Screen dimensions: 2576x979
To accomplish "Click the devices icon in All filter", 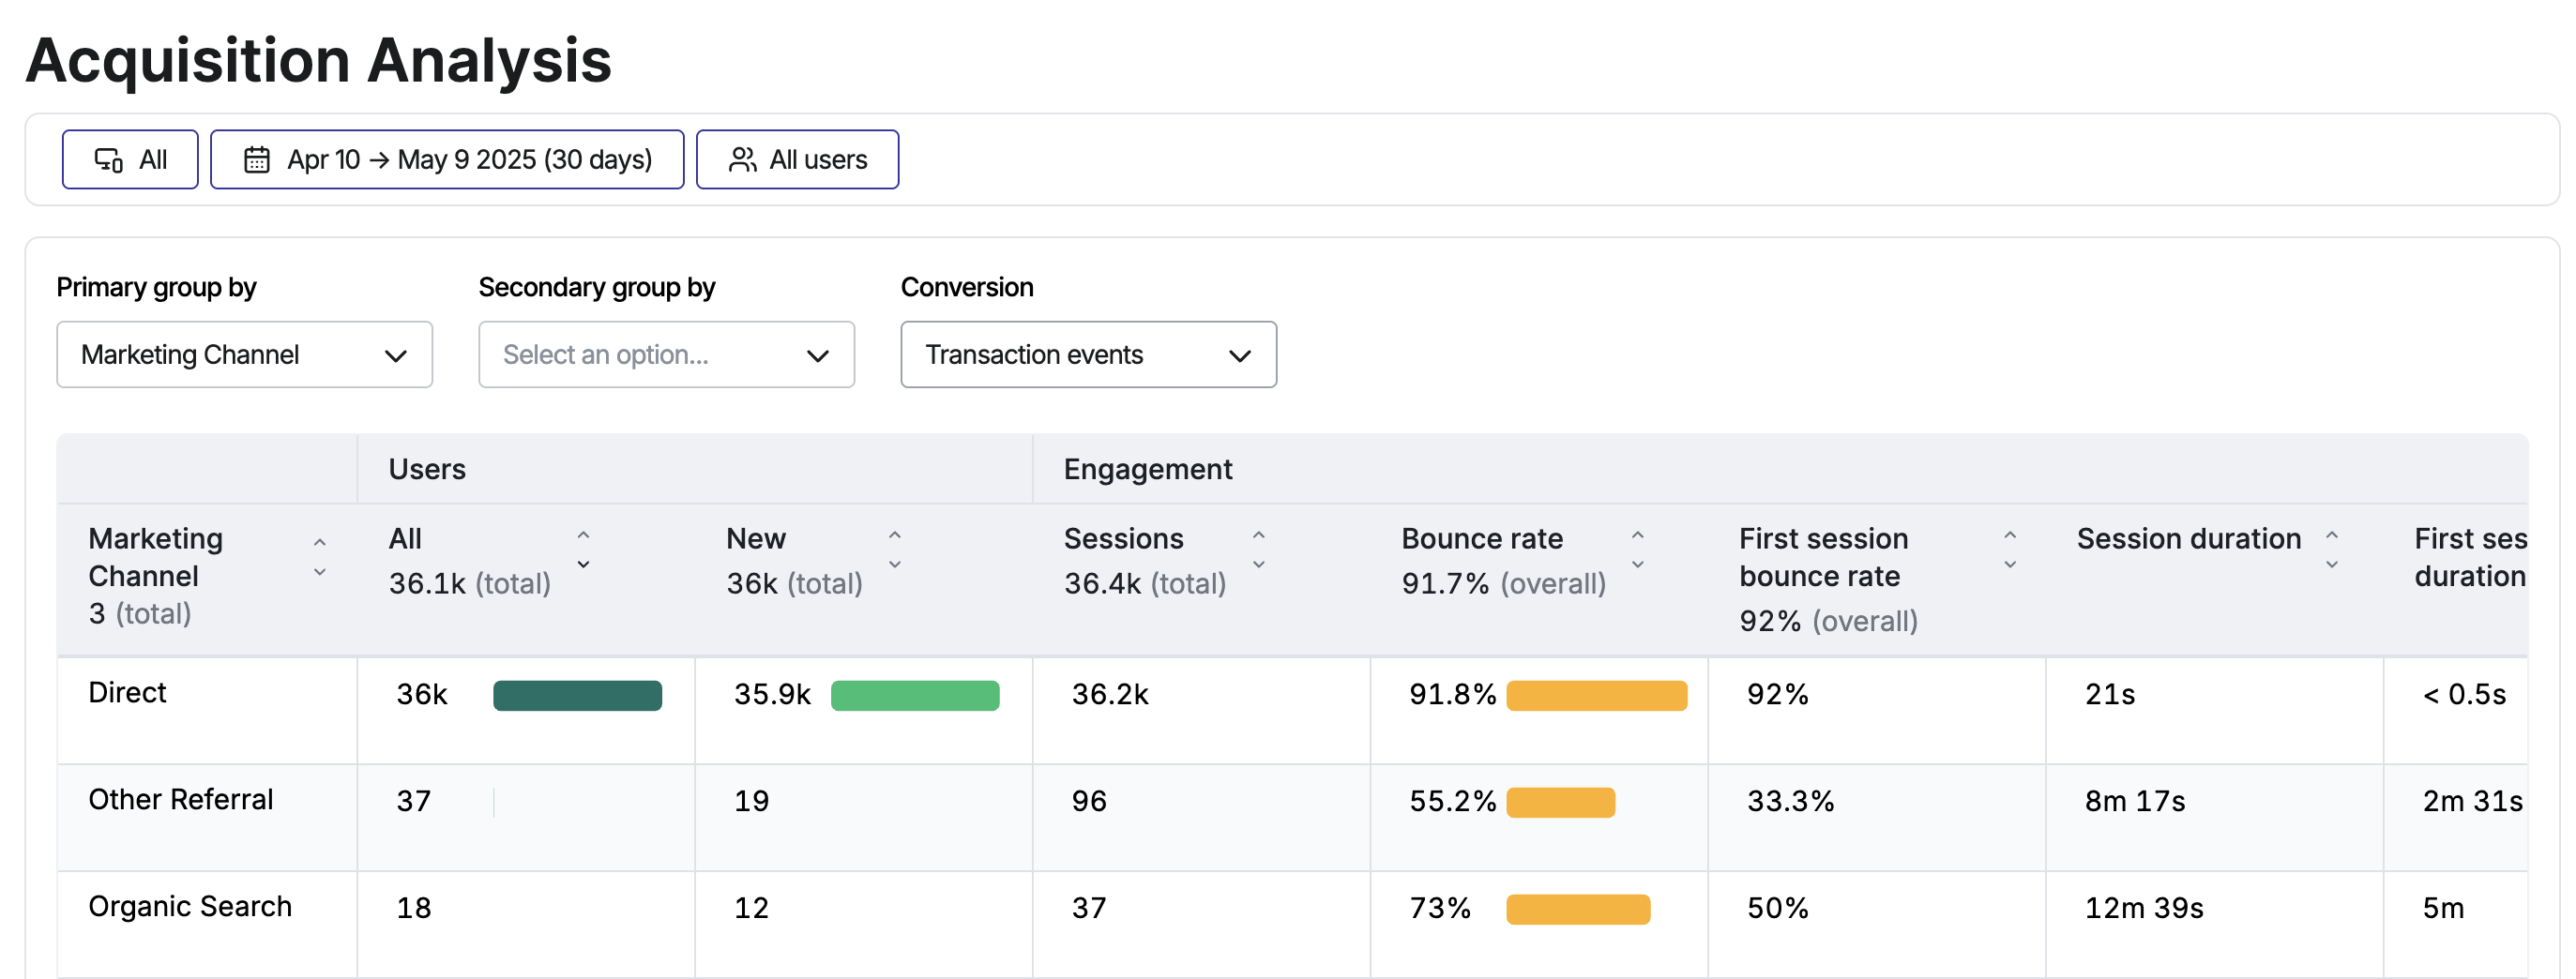I will pyautogui.click(x=108, y=159).
